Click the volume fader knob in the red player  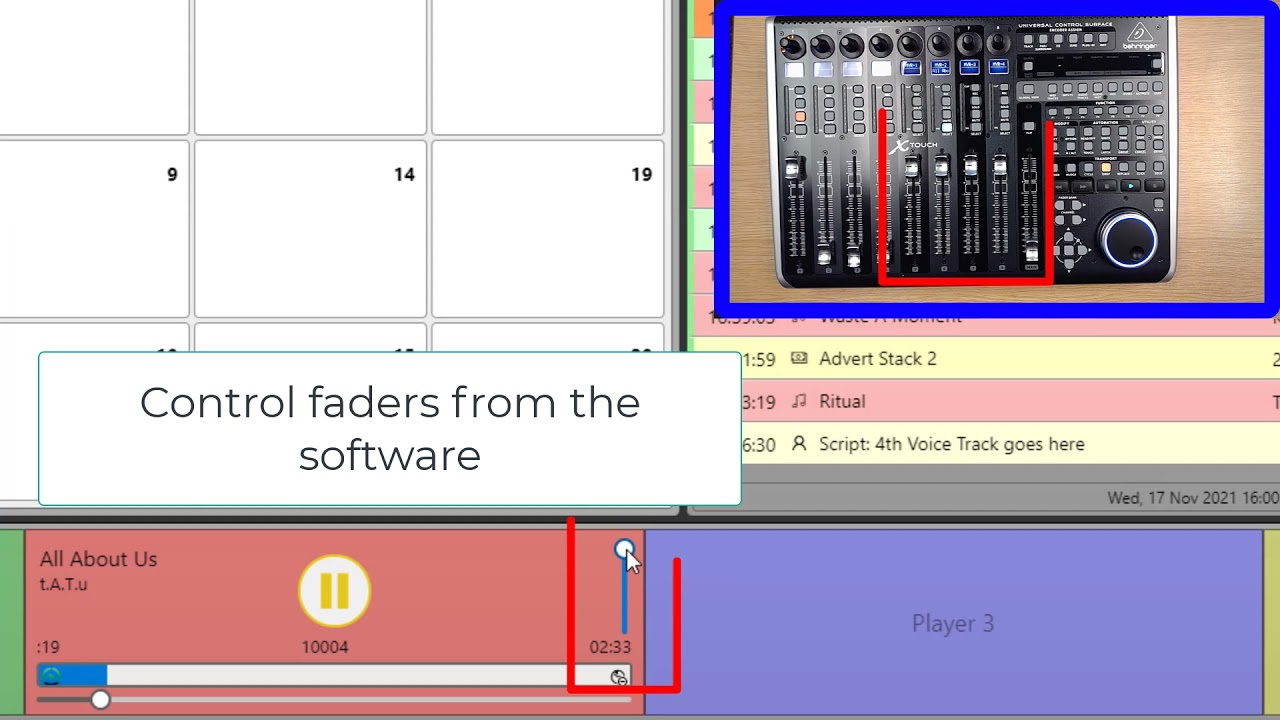[x=624, y=549]
